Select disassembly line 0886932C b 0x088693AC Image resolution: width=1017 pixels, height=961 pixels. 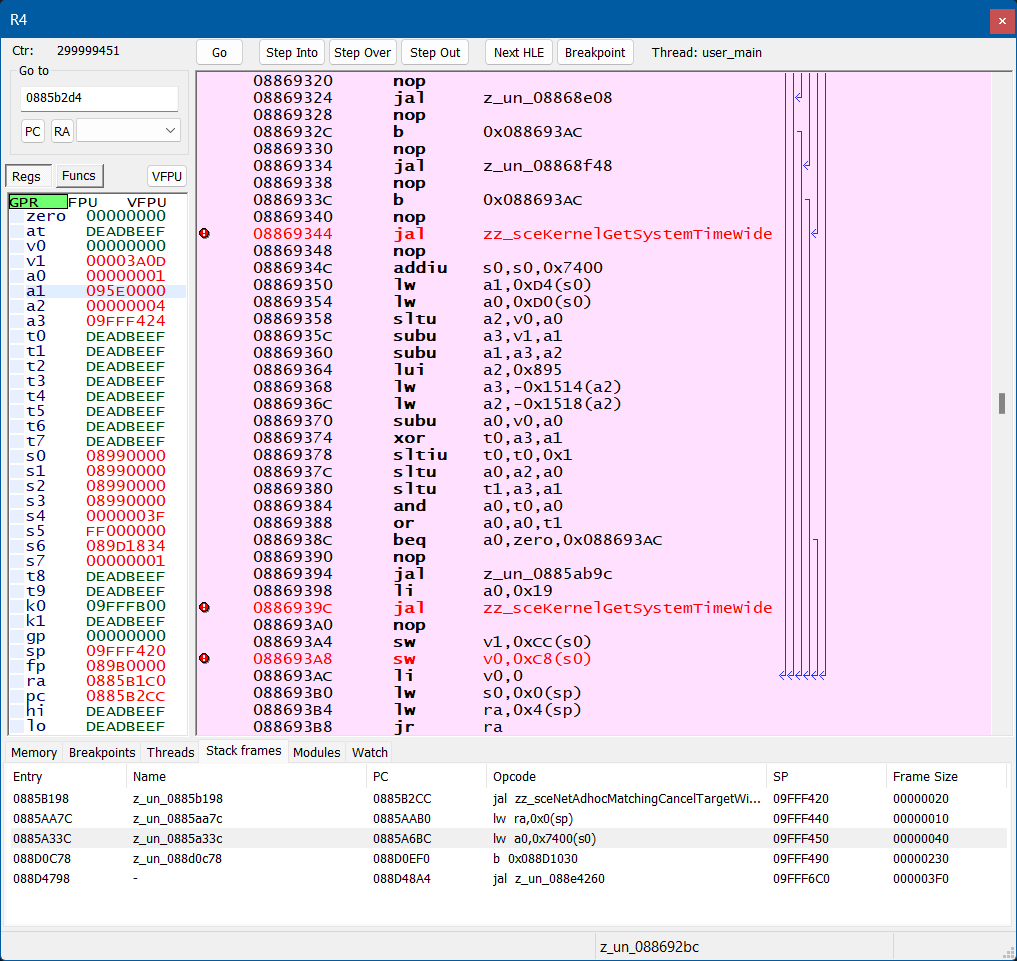(593, 132)
